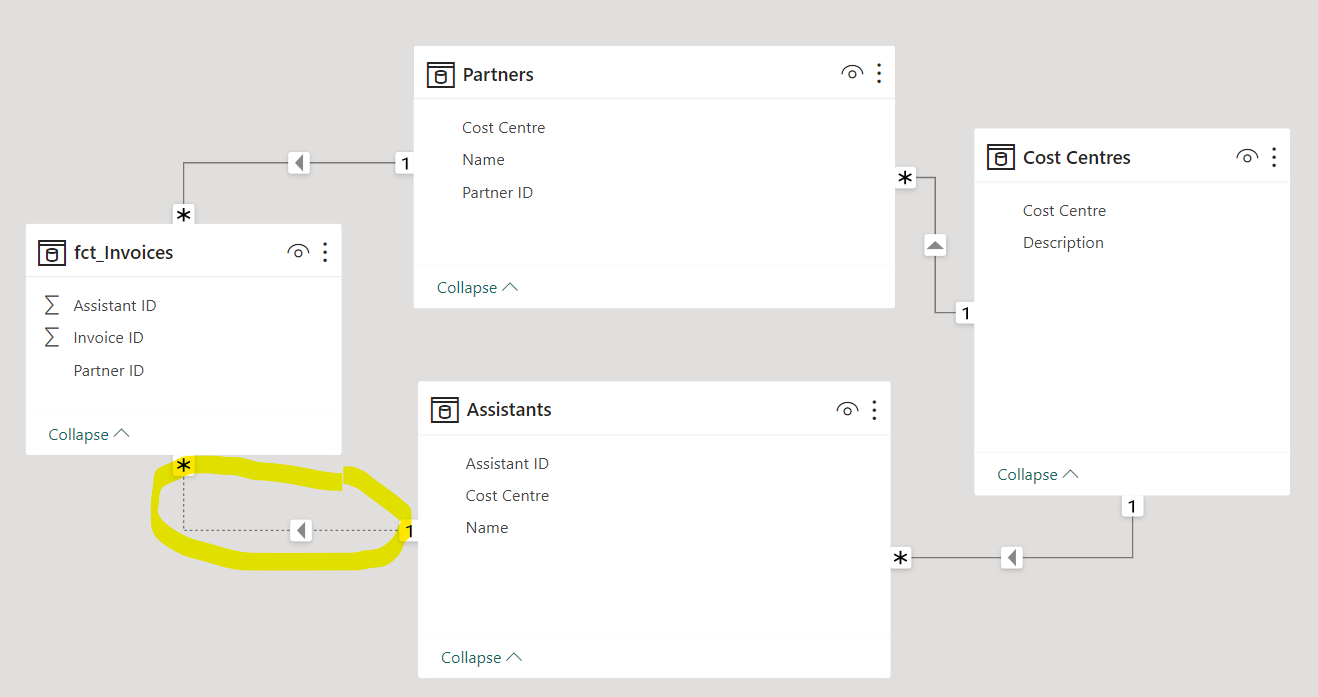Select filter arrow on Cost Centres-to-Assistants relationship
1318x697 pixels.
point(1012,557)
